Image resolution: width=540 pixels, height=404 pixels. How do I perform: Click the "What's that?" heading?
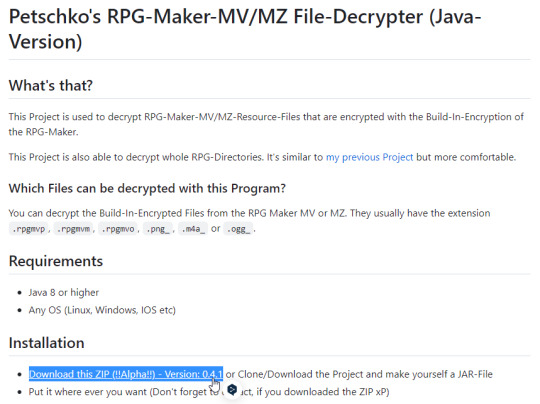click(51, 85)
